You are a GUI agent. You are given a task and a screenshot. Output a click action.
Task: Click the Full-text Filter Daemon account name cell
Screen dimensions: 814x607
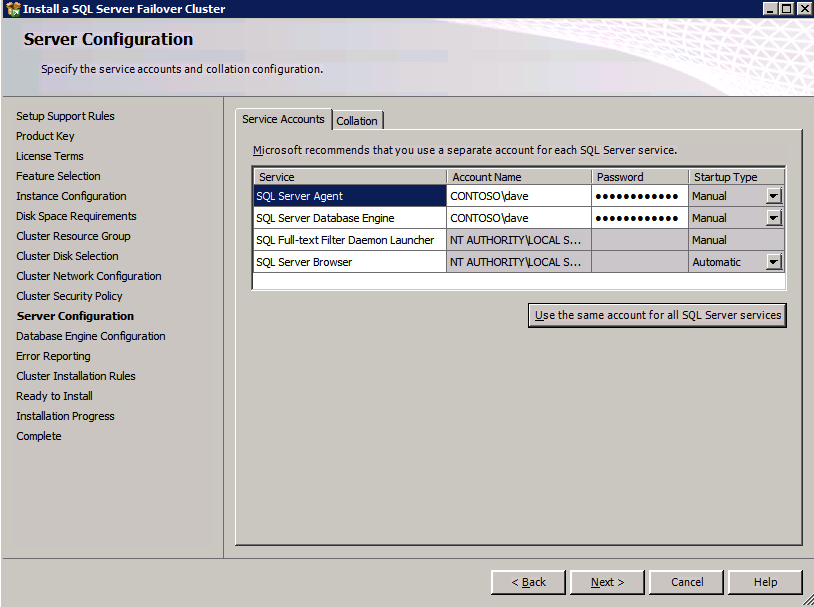coord(519,240)
